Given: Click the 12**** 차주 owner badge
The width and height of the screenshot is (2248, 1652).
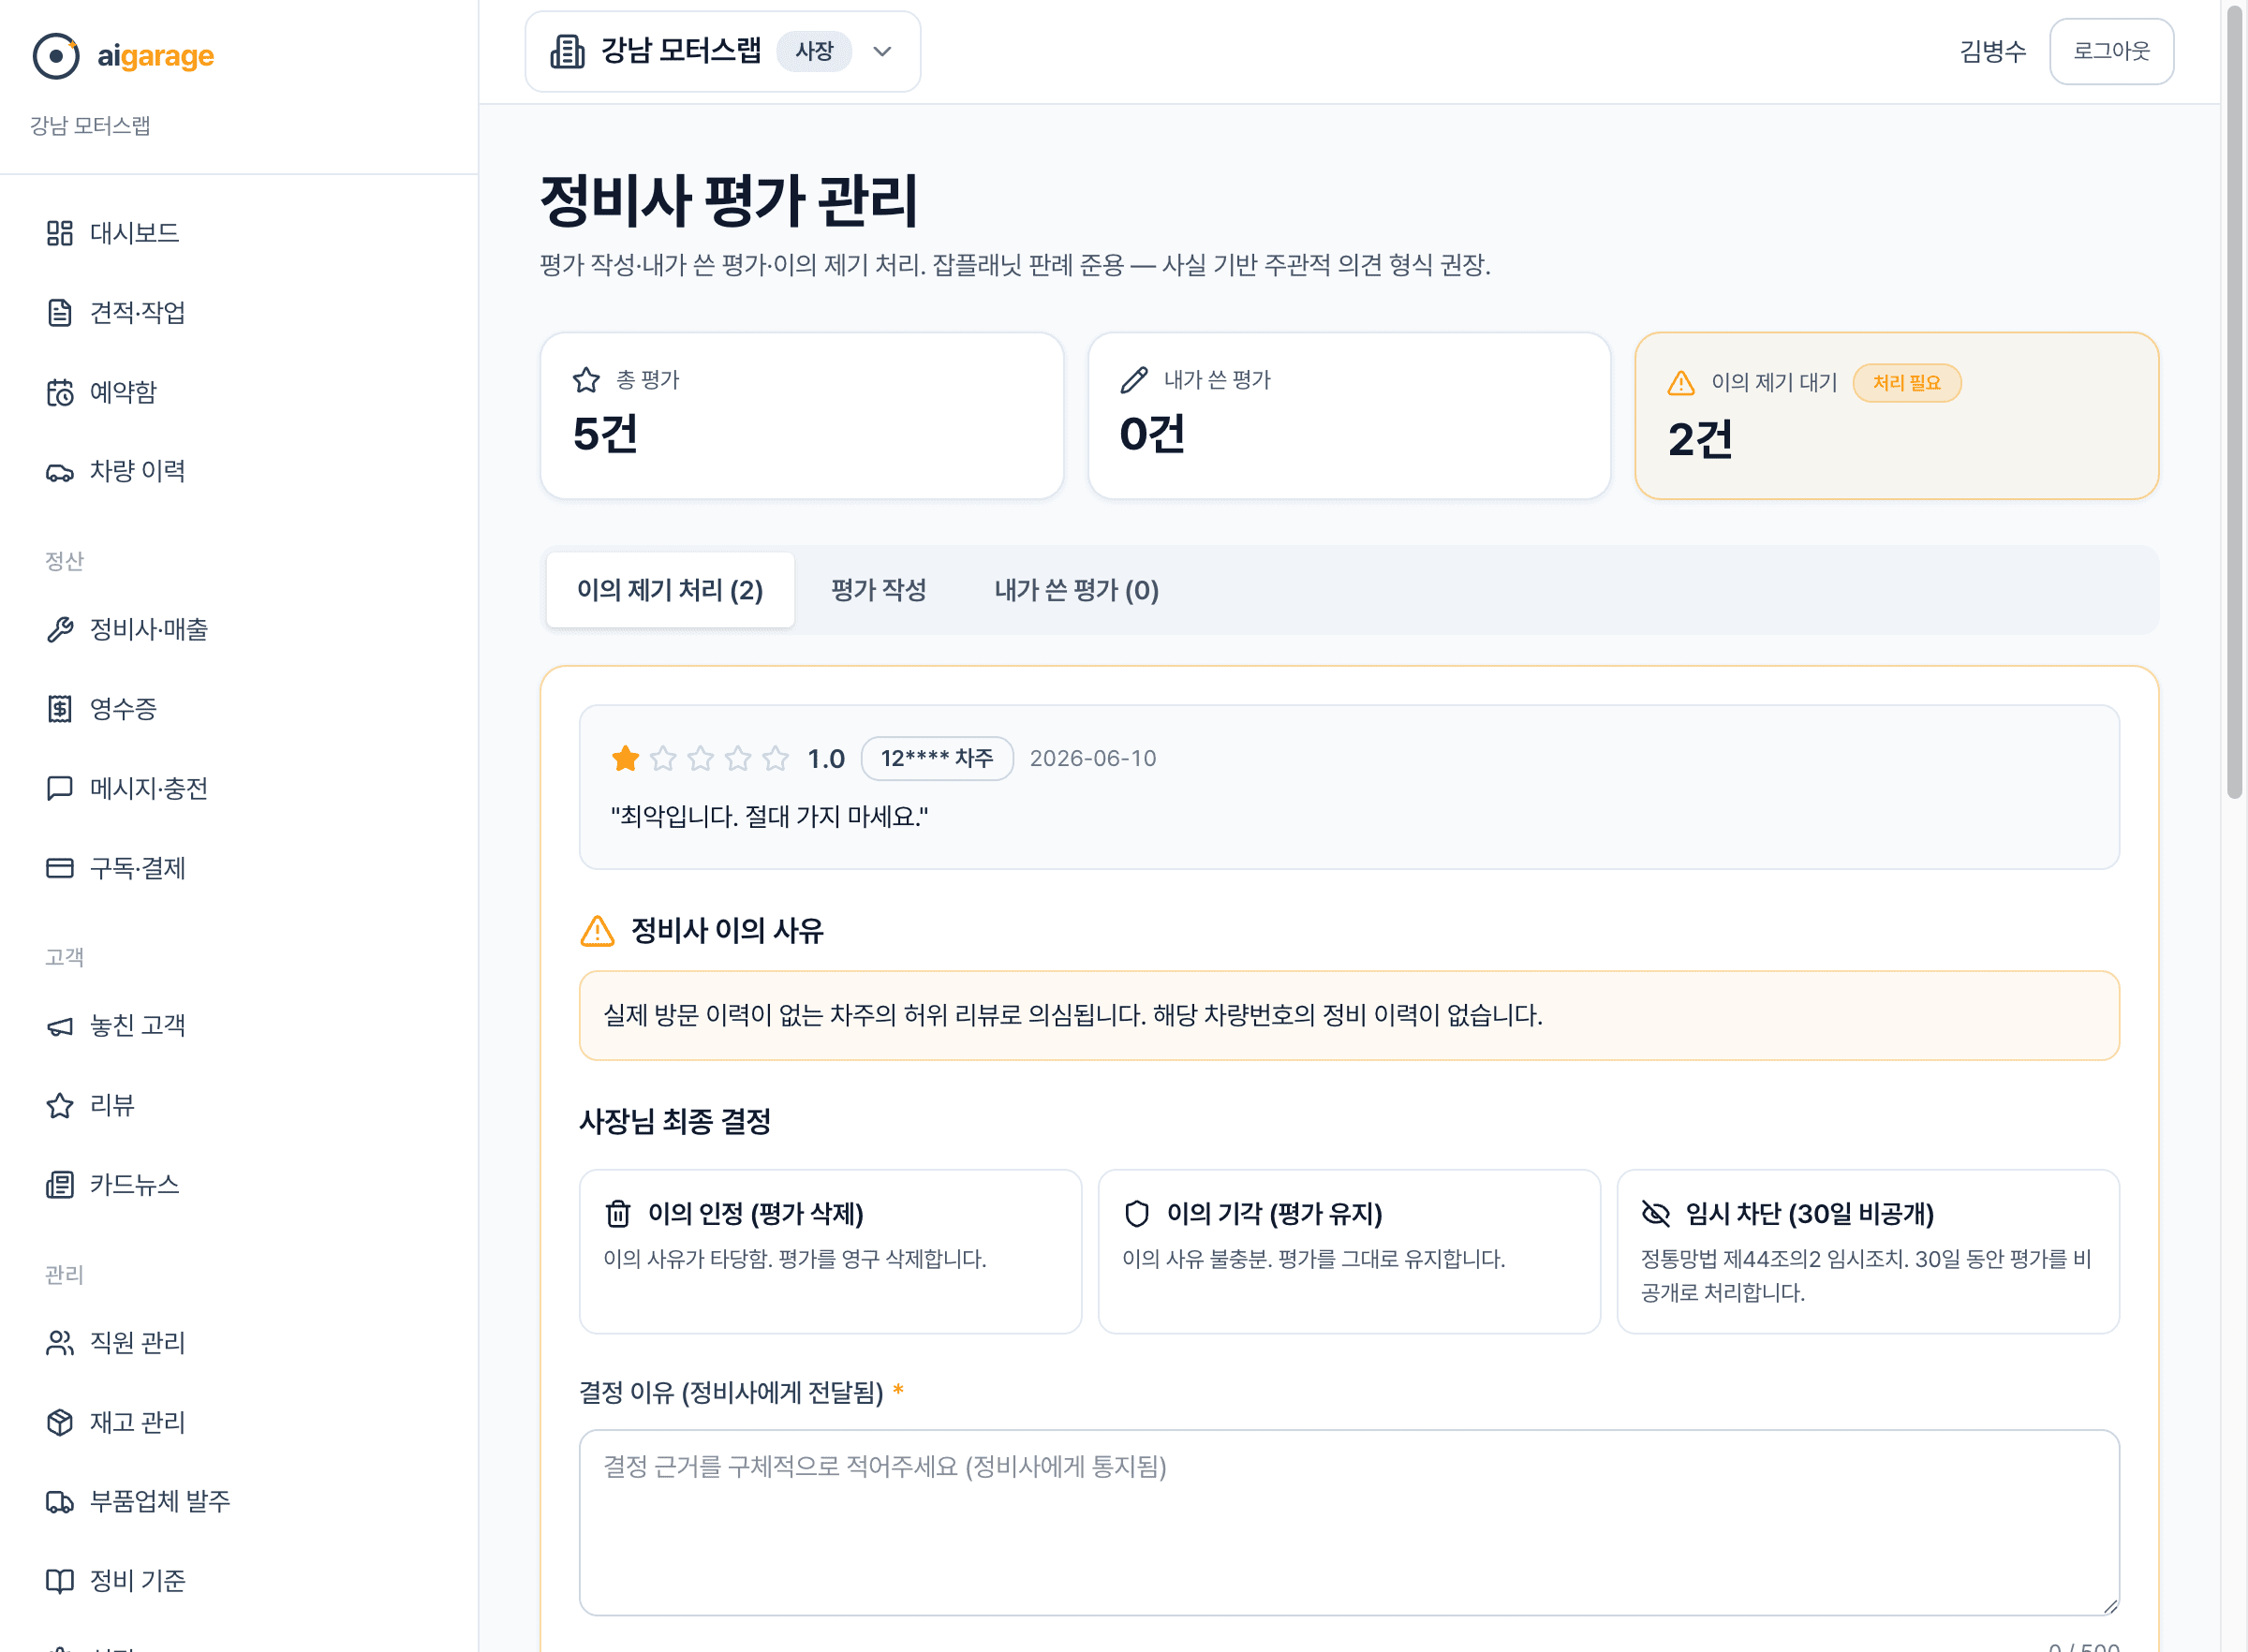Looking at the screenshot, I should tap(937, 759).
